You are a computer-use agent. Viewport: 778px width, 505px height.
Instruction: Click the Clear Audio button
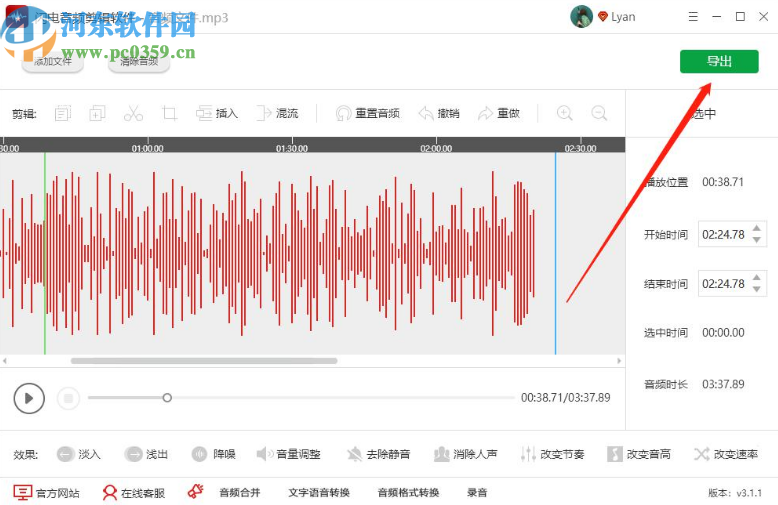139,62
